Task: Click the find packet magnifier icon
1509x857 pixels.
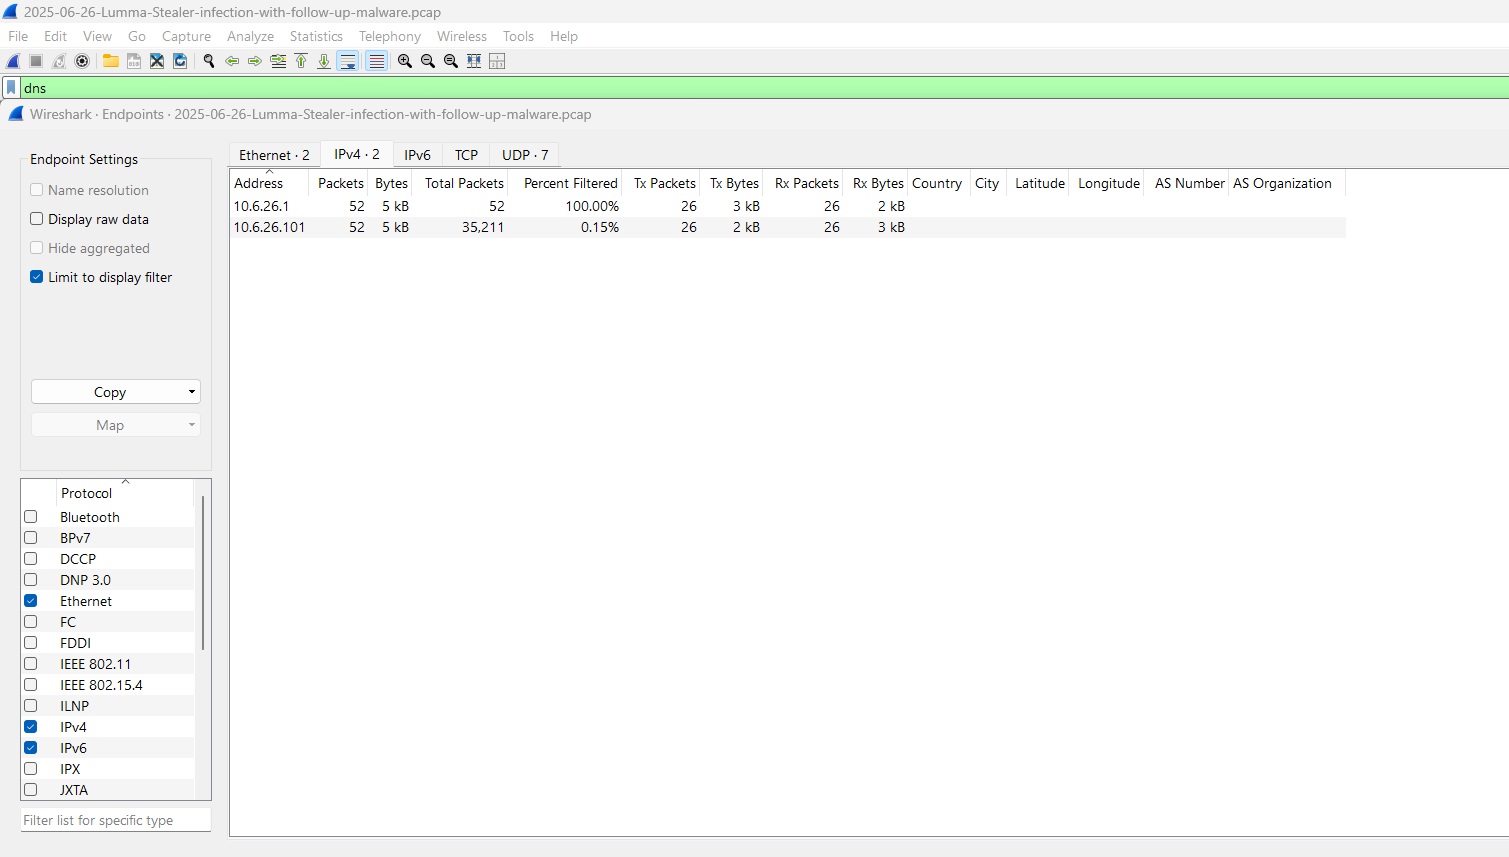Action: (x=209, y=61)
